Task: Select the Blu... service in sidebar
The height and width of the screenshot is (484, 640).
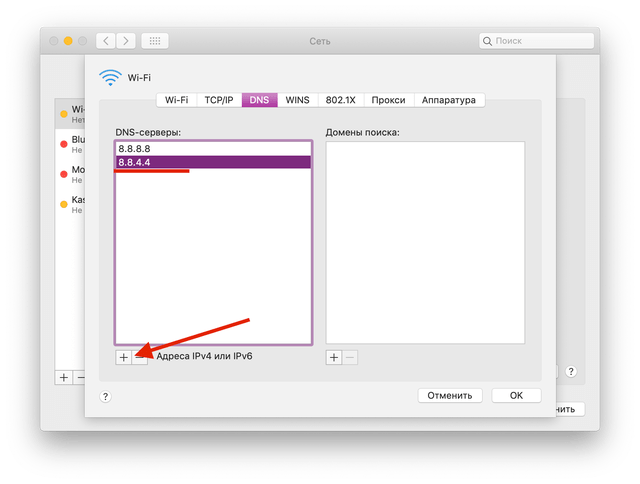Action: click(70, 144)
